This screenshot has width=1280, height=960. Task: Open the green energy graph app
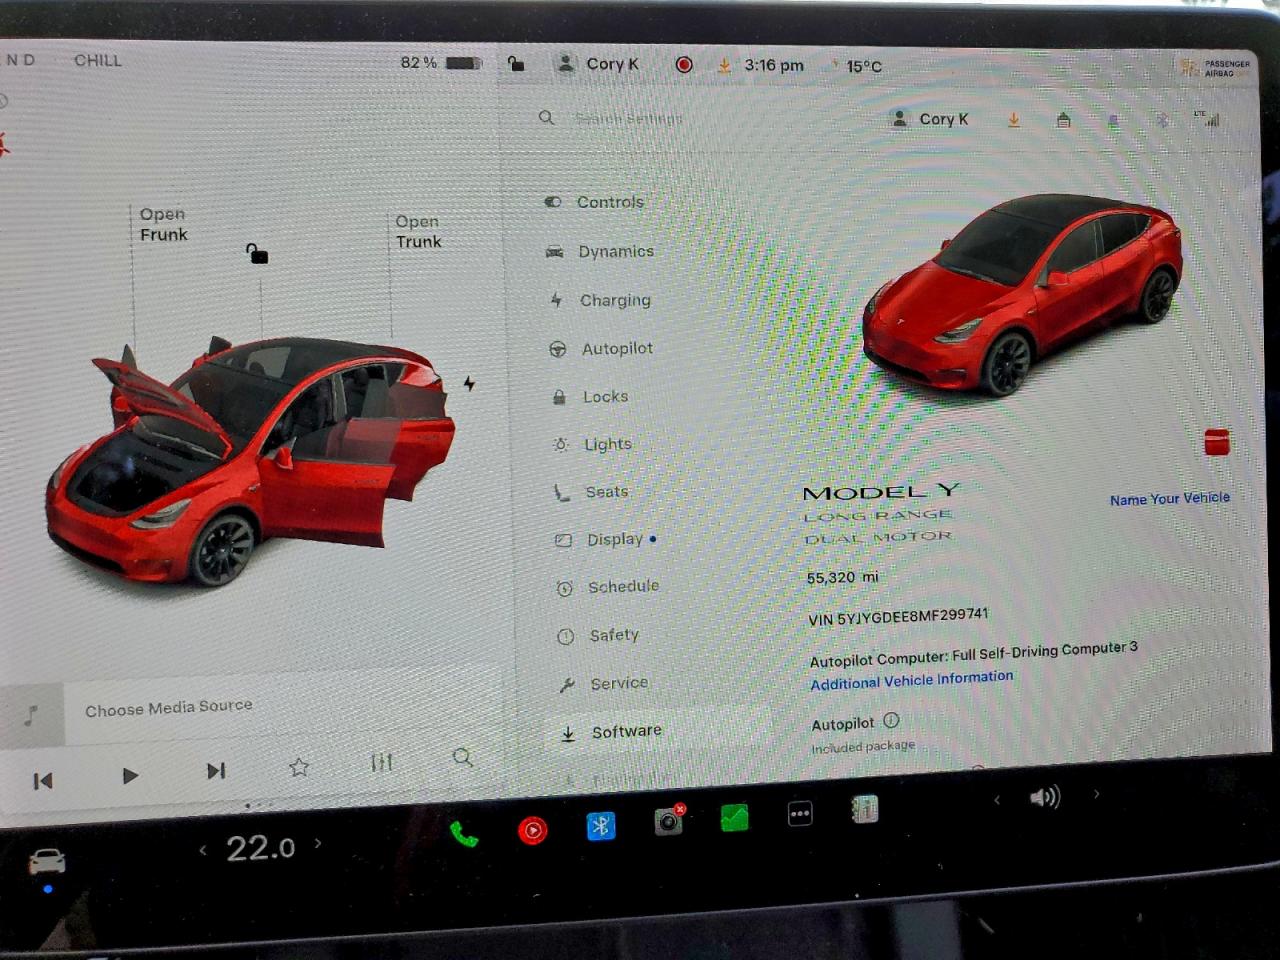tap(734, 817)
